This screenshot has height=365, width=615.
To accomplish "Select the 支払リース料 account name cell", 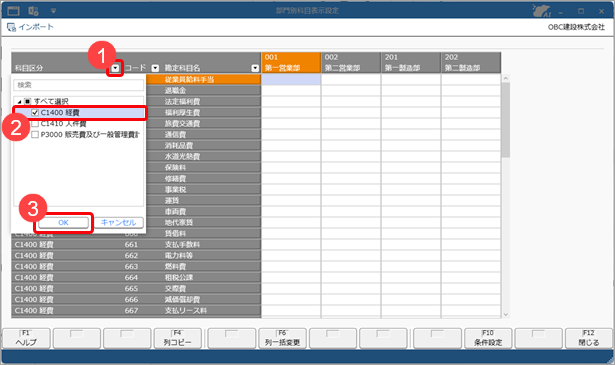I will point(212,311).
